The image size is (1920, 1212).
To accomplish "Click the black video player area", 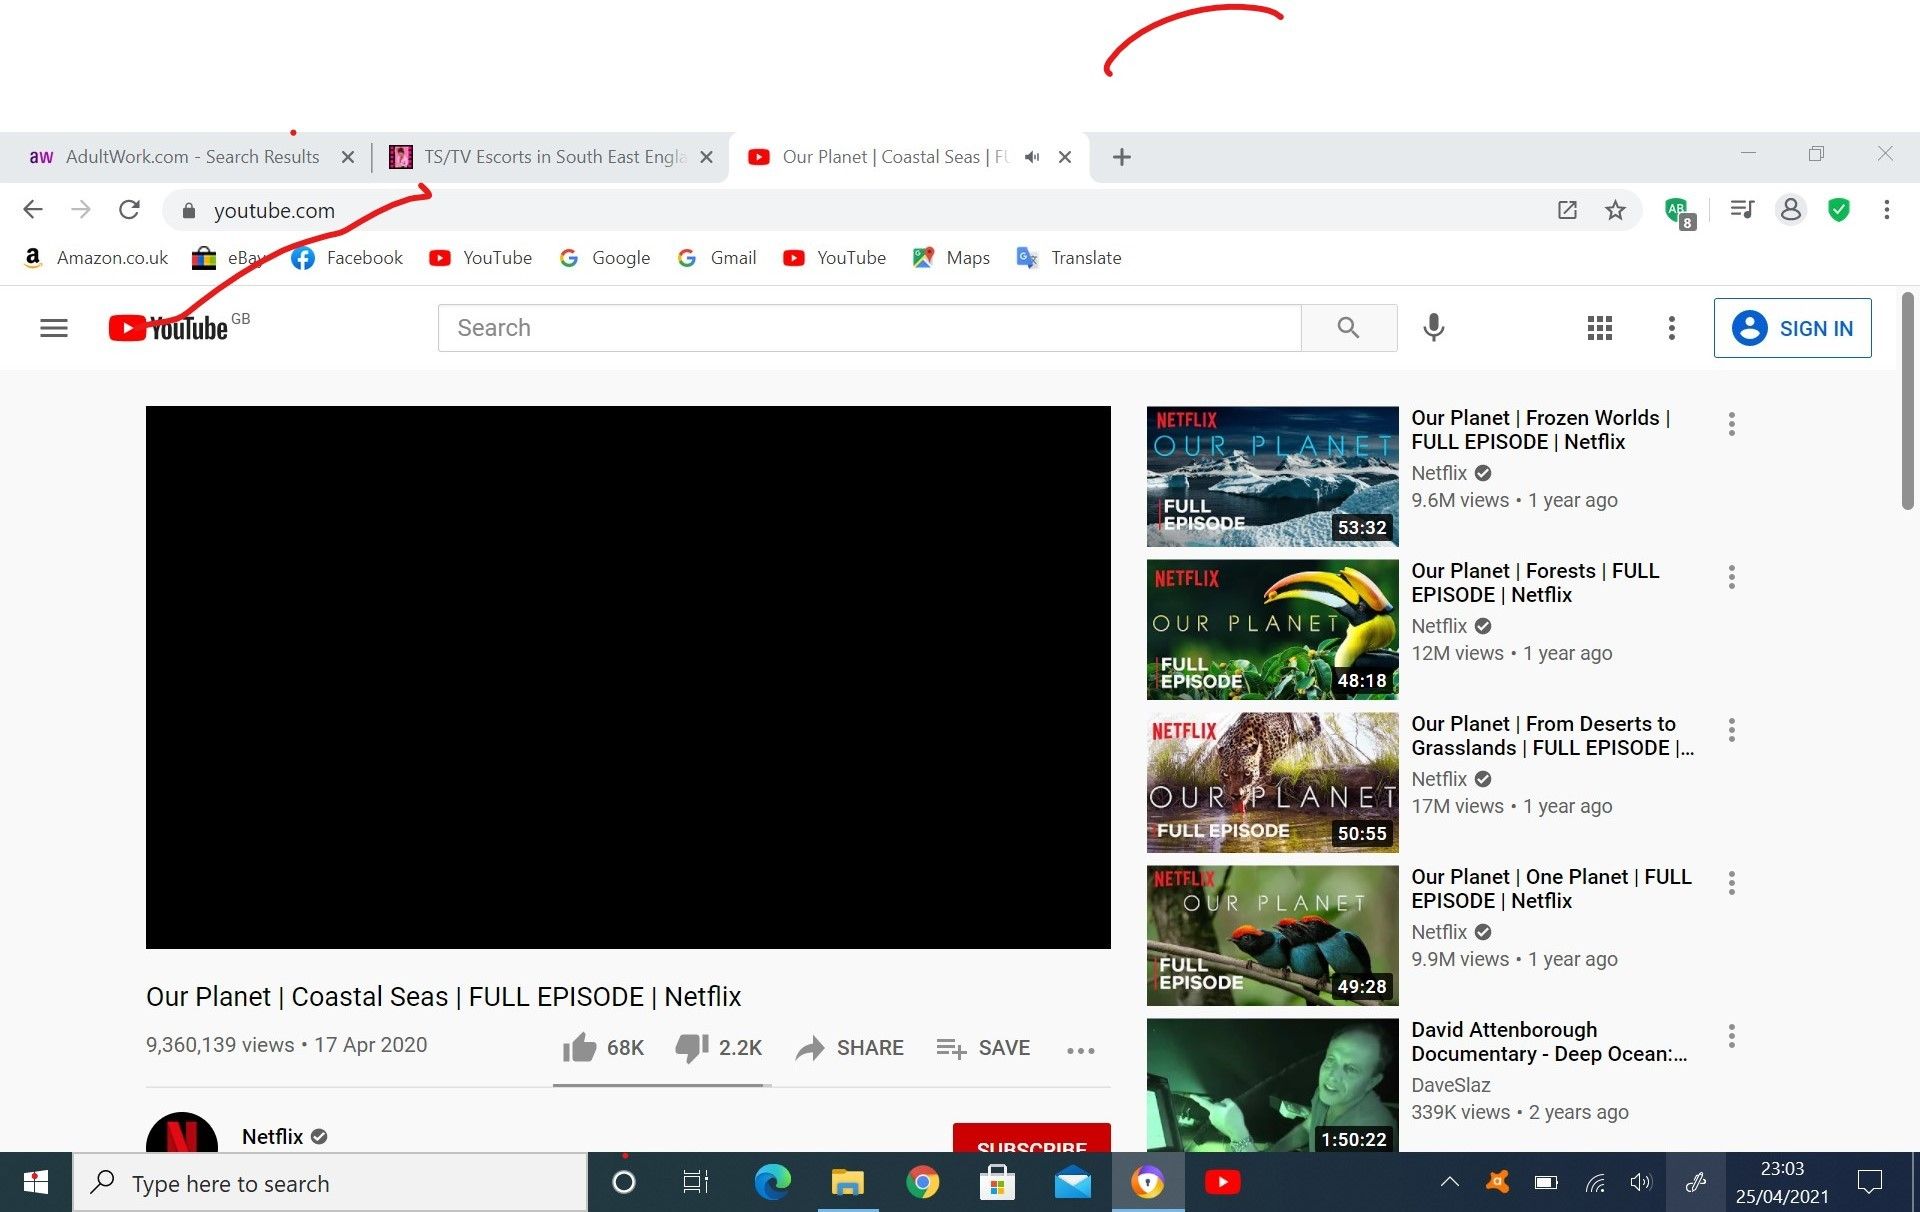I will click(628, 677).
